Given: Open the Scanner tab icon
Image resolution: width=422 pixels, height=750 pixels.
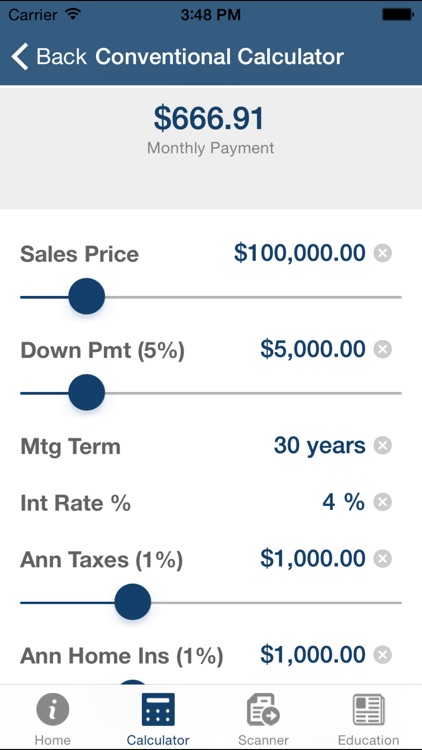Looking at the screenshot, I should 263,710.
